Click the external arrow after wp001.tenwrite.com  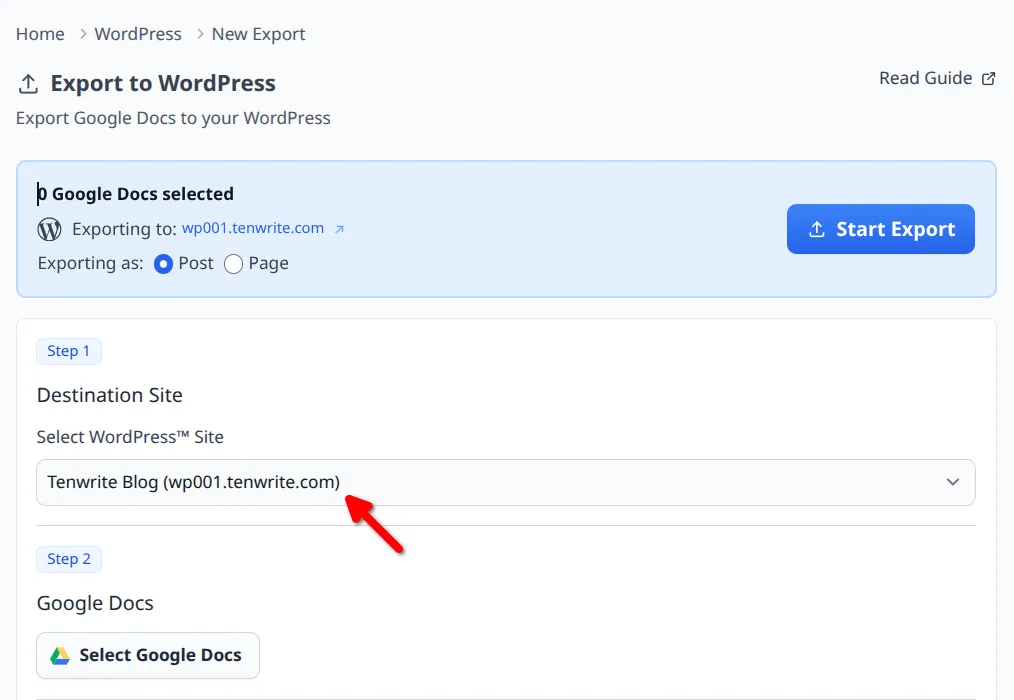[340, 228]
